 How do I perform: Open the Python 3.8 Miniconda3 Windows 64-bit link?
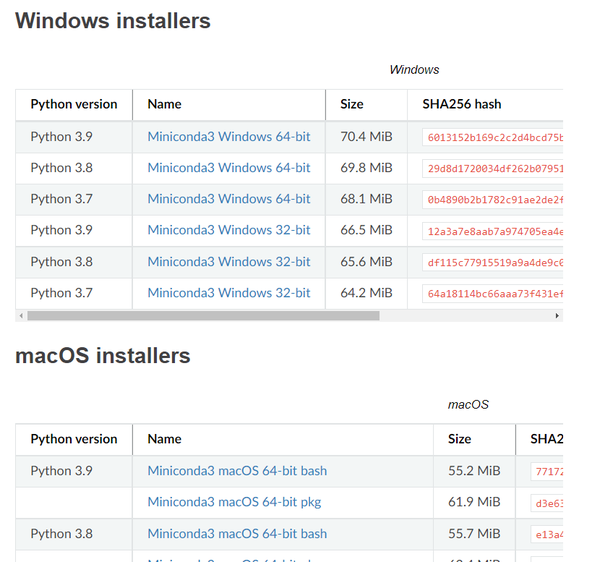point(229,168)
